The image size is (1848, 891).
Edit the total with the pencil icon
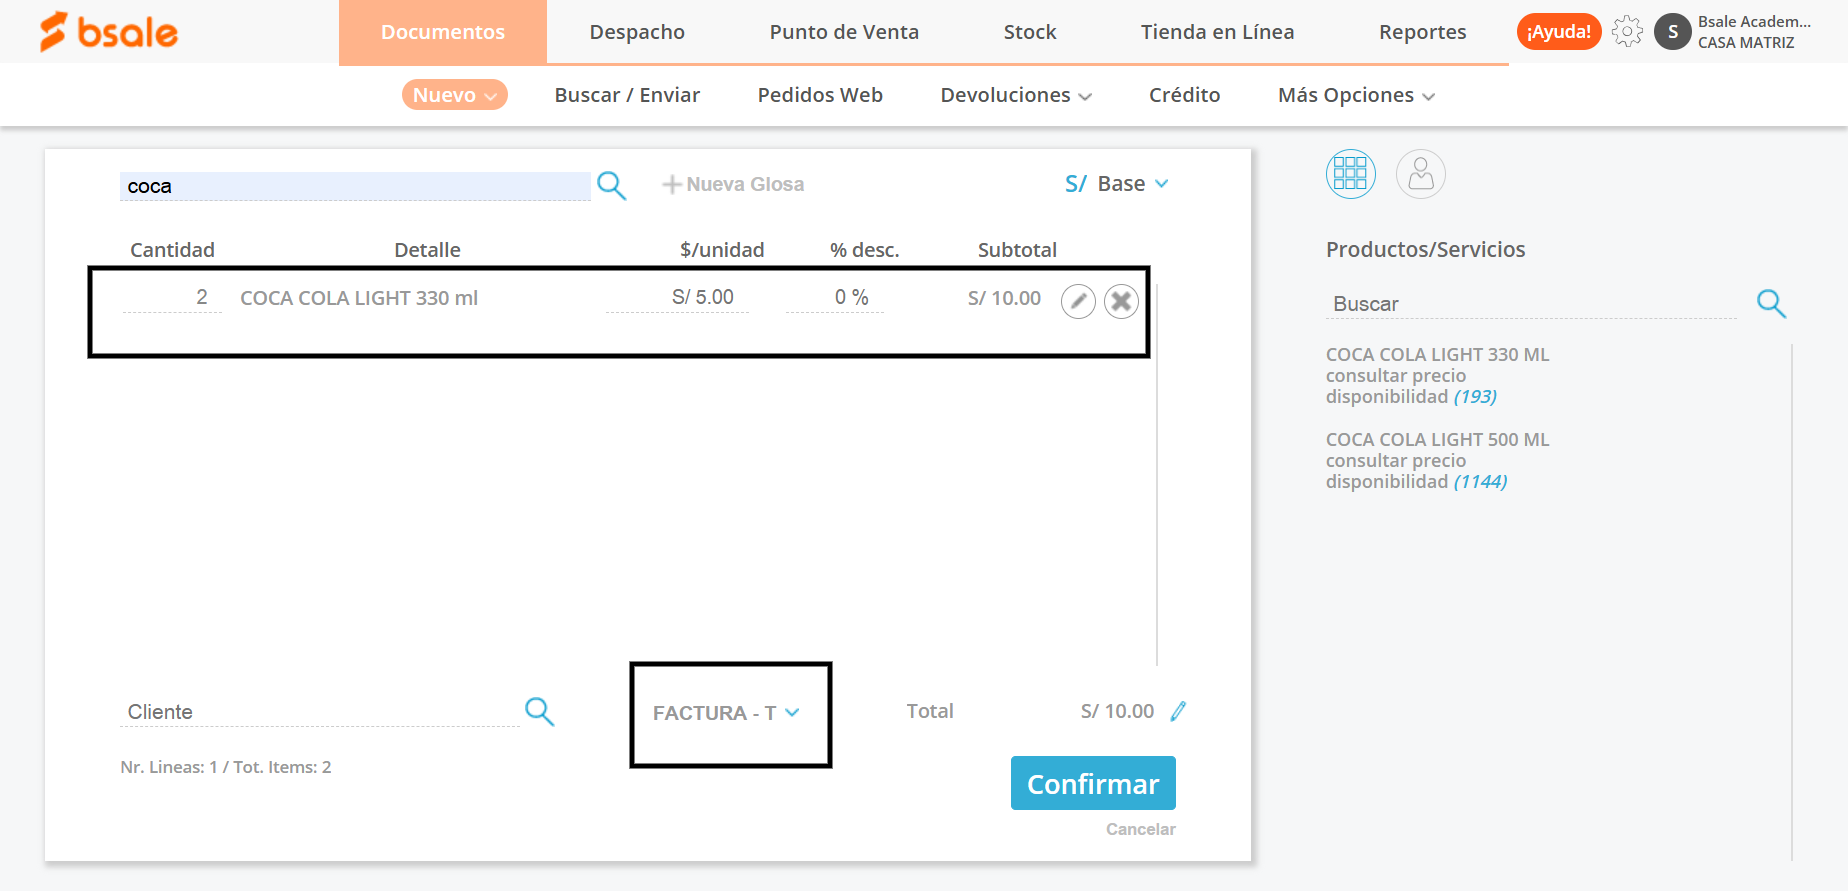click(x=1178, y=711)
